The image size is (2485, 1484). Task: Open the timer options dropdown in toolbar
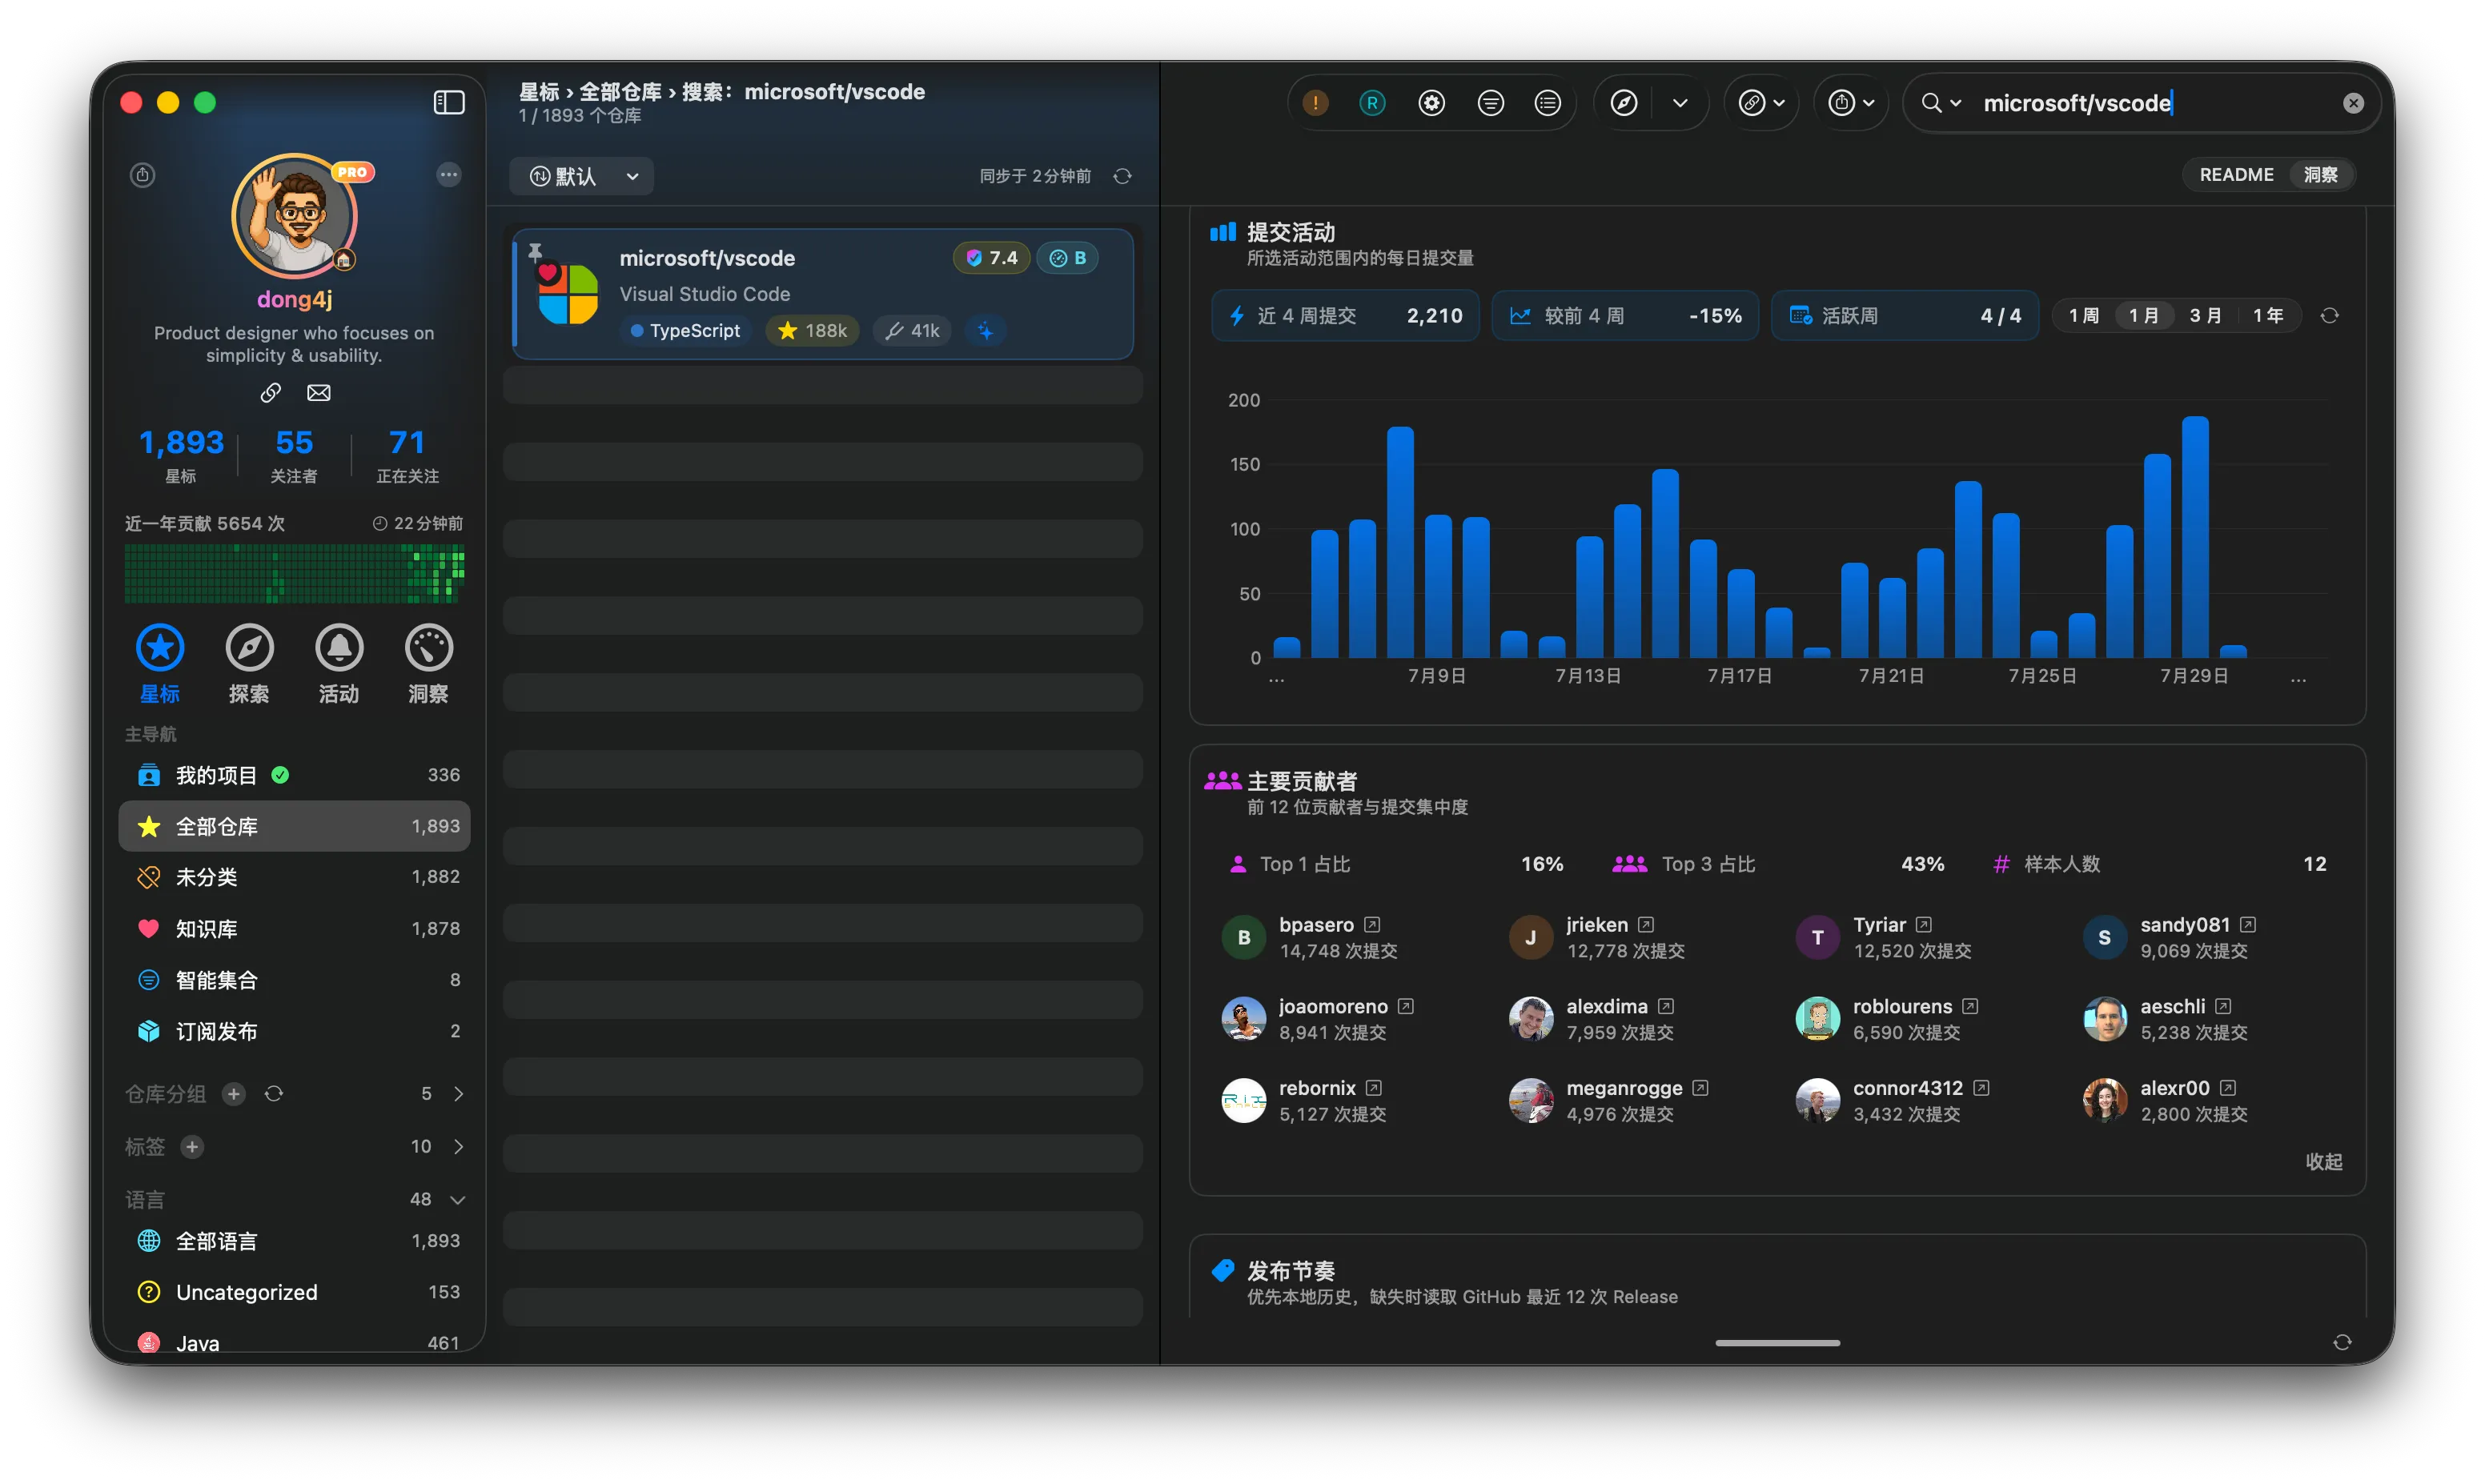[1851, 103]
